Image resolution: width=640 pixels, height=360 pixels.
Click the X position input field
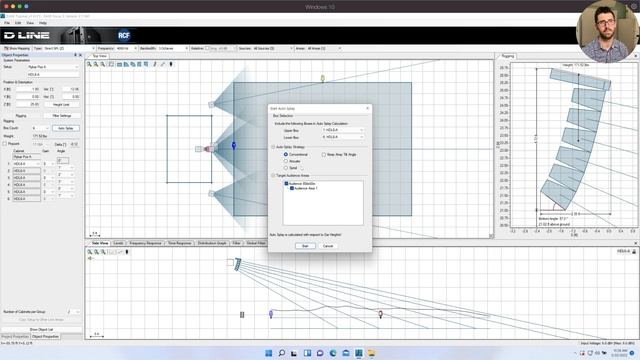27,89
